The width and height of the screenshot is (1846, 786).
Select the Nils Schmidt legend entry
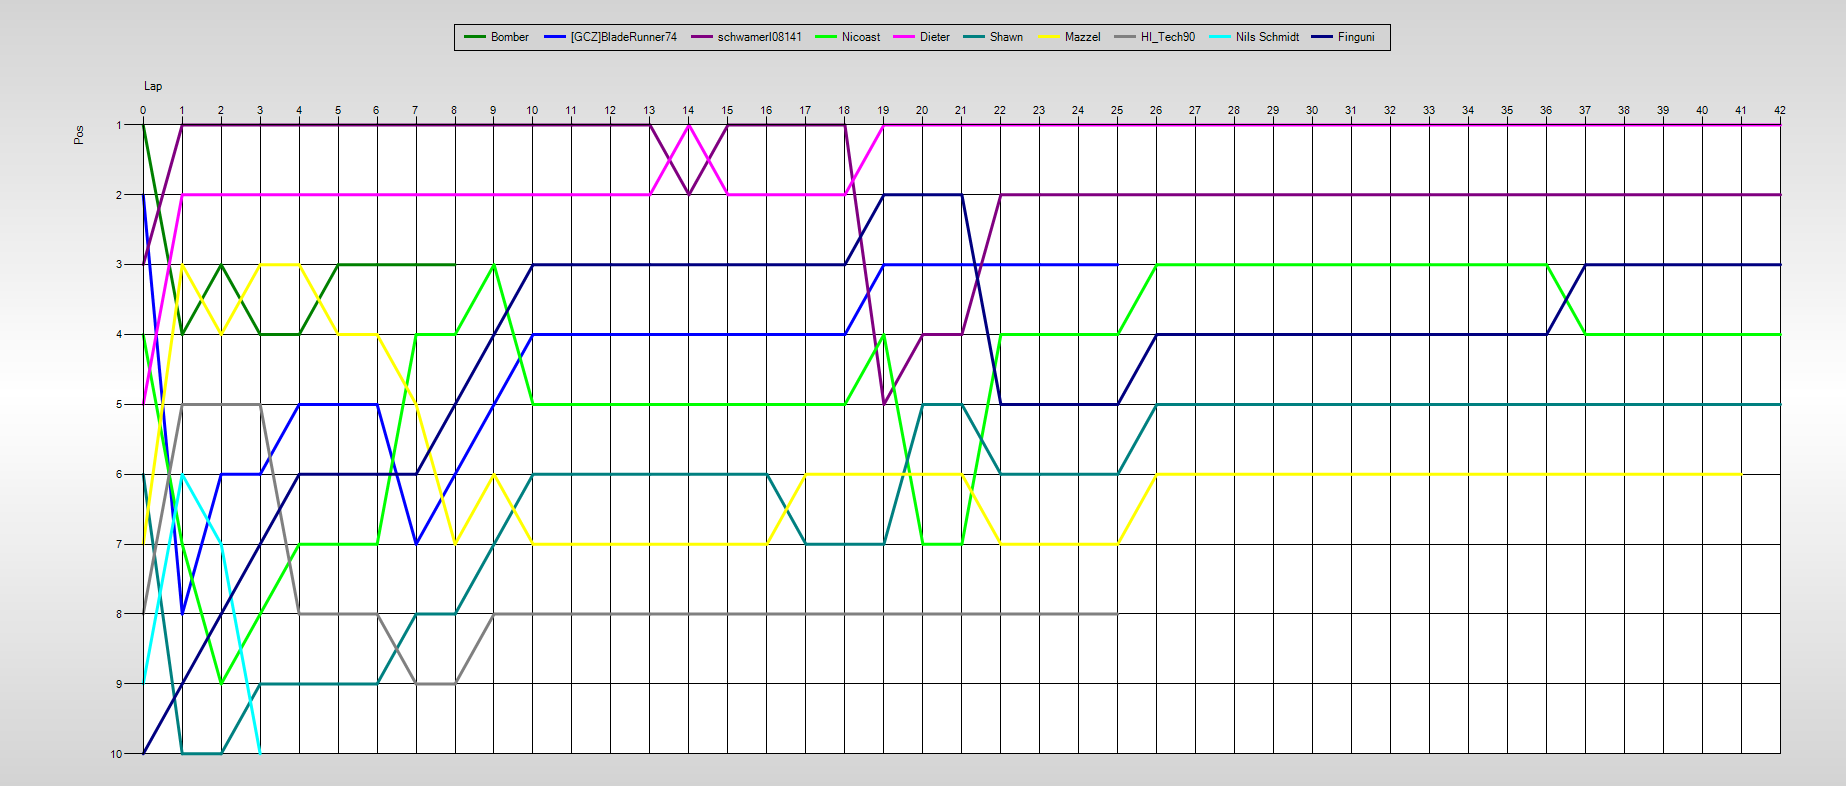(1254, 37)
